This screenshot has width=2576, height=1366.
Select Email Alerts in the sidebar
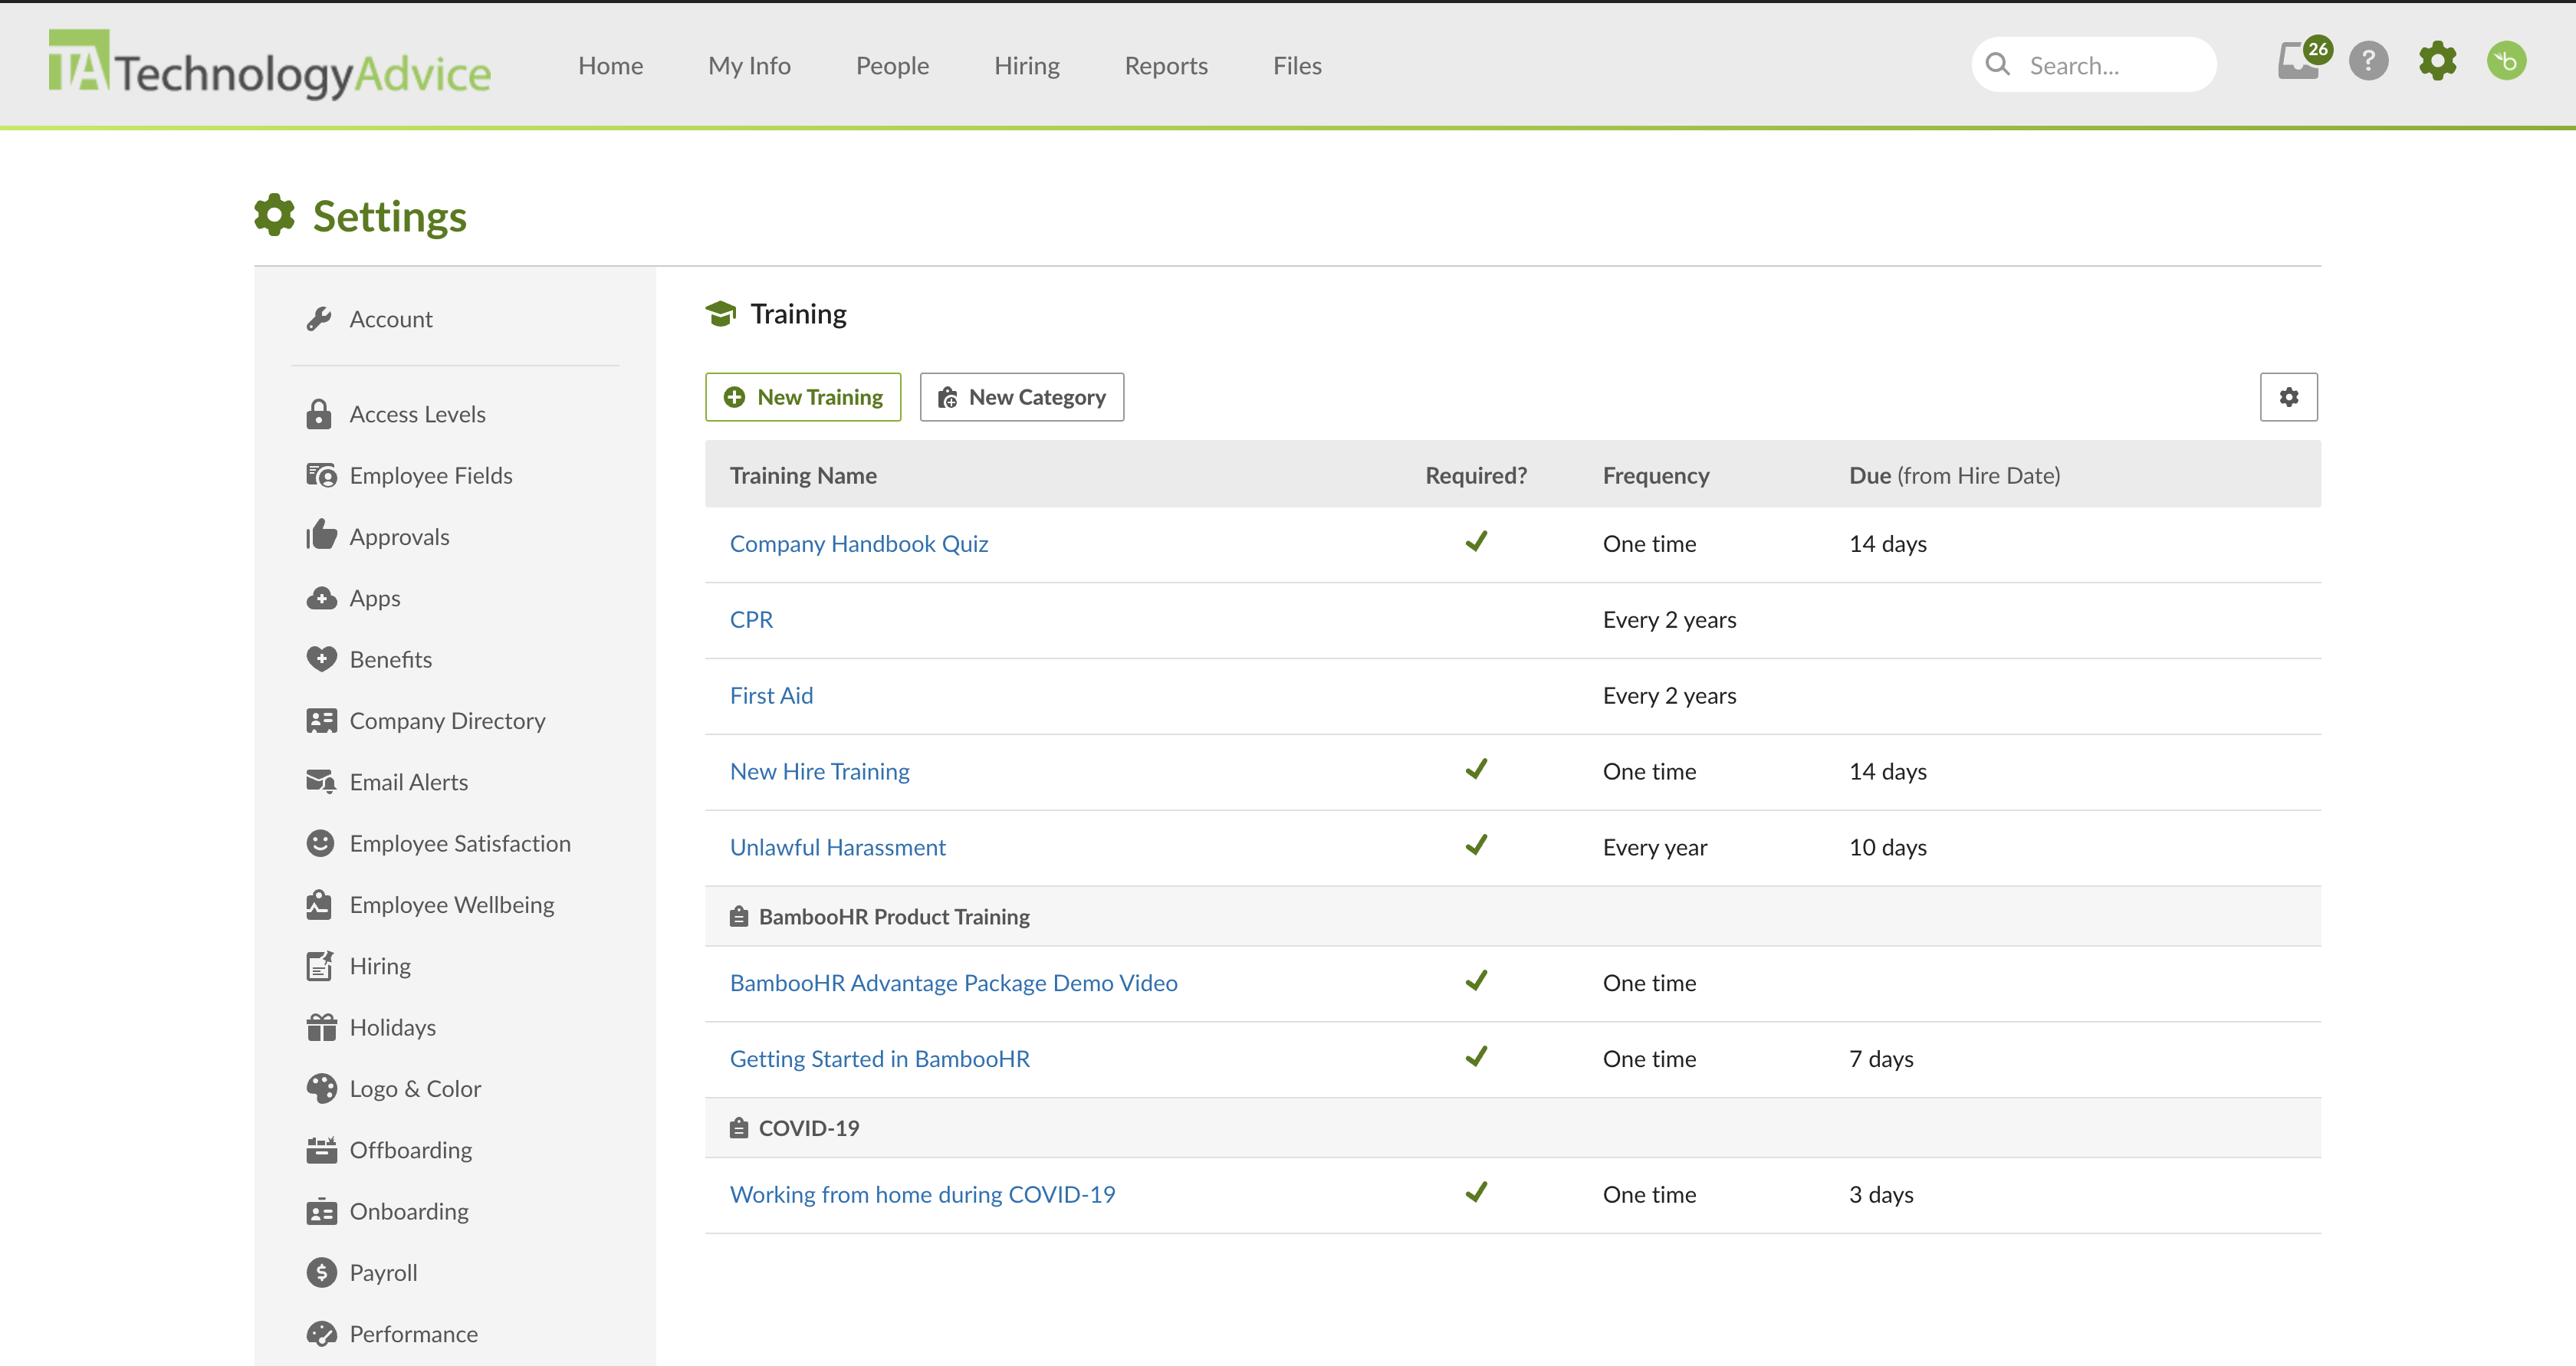[408, 782]
